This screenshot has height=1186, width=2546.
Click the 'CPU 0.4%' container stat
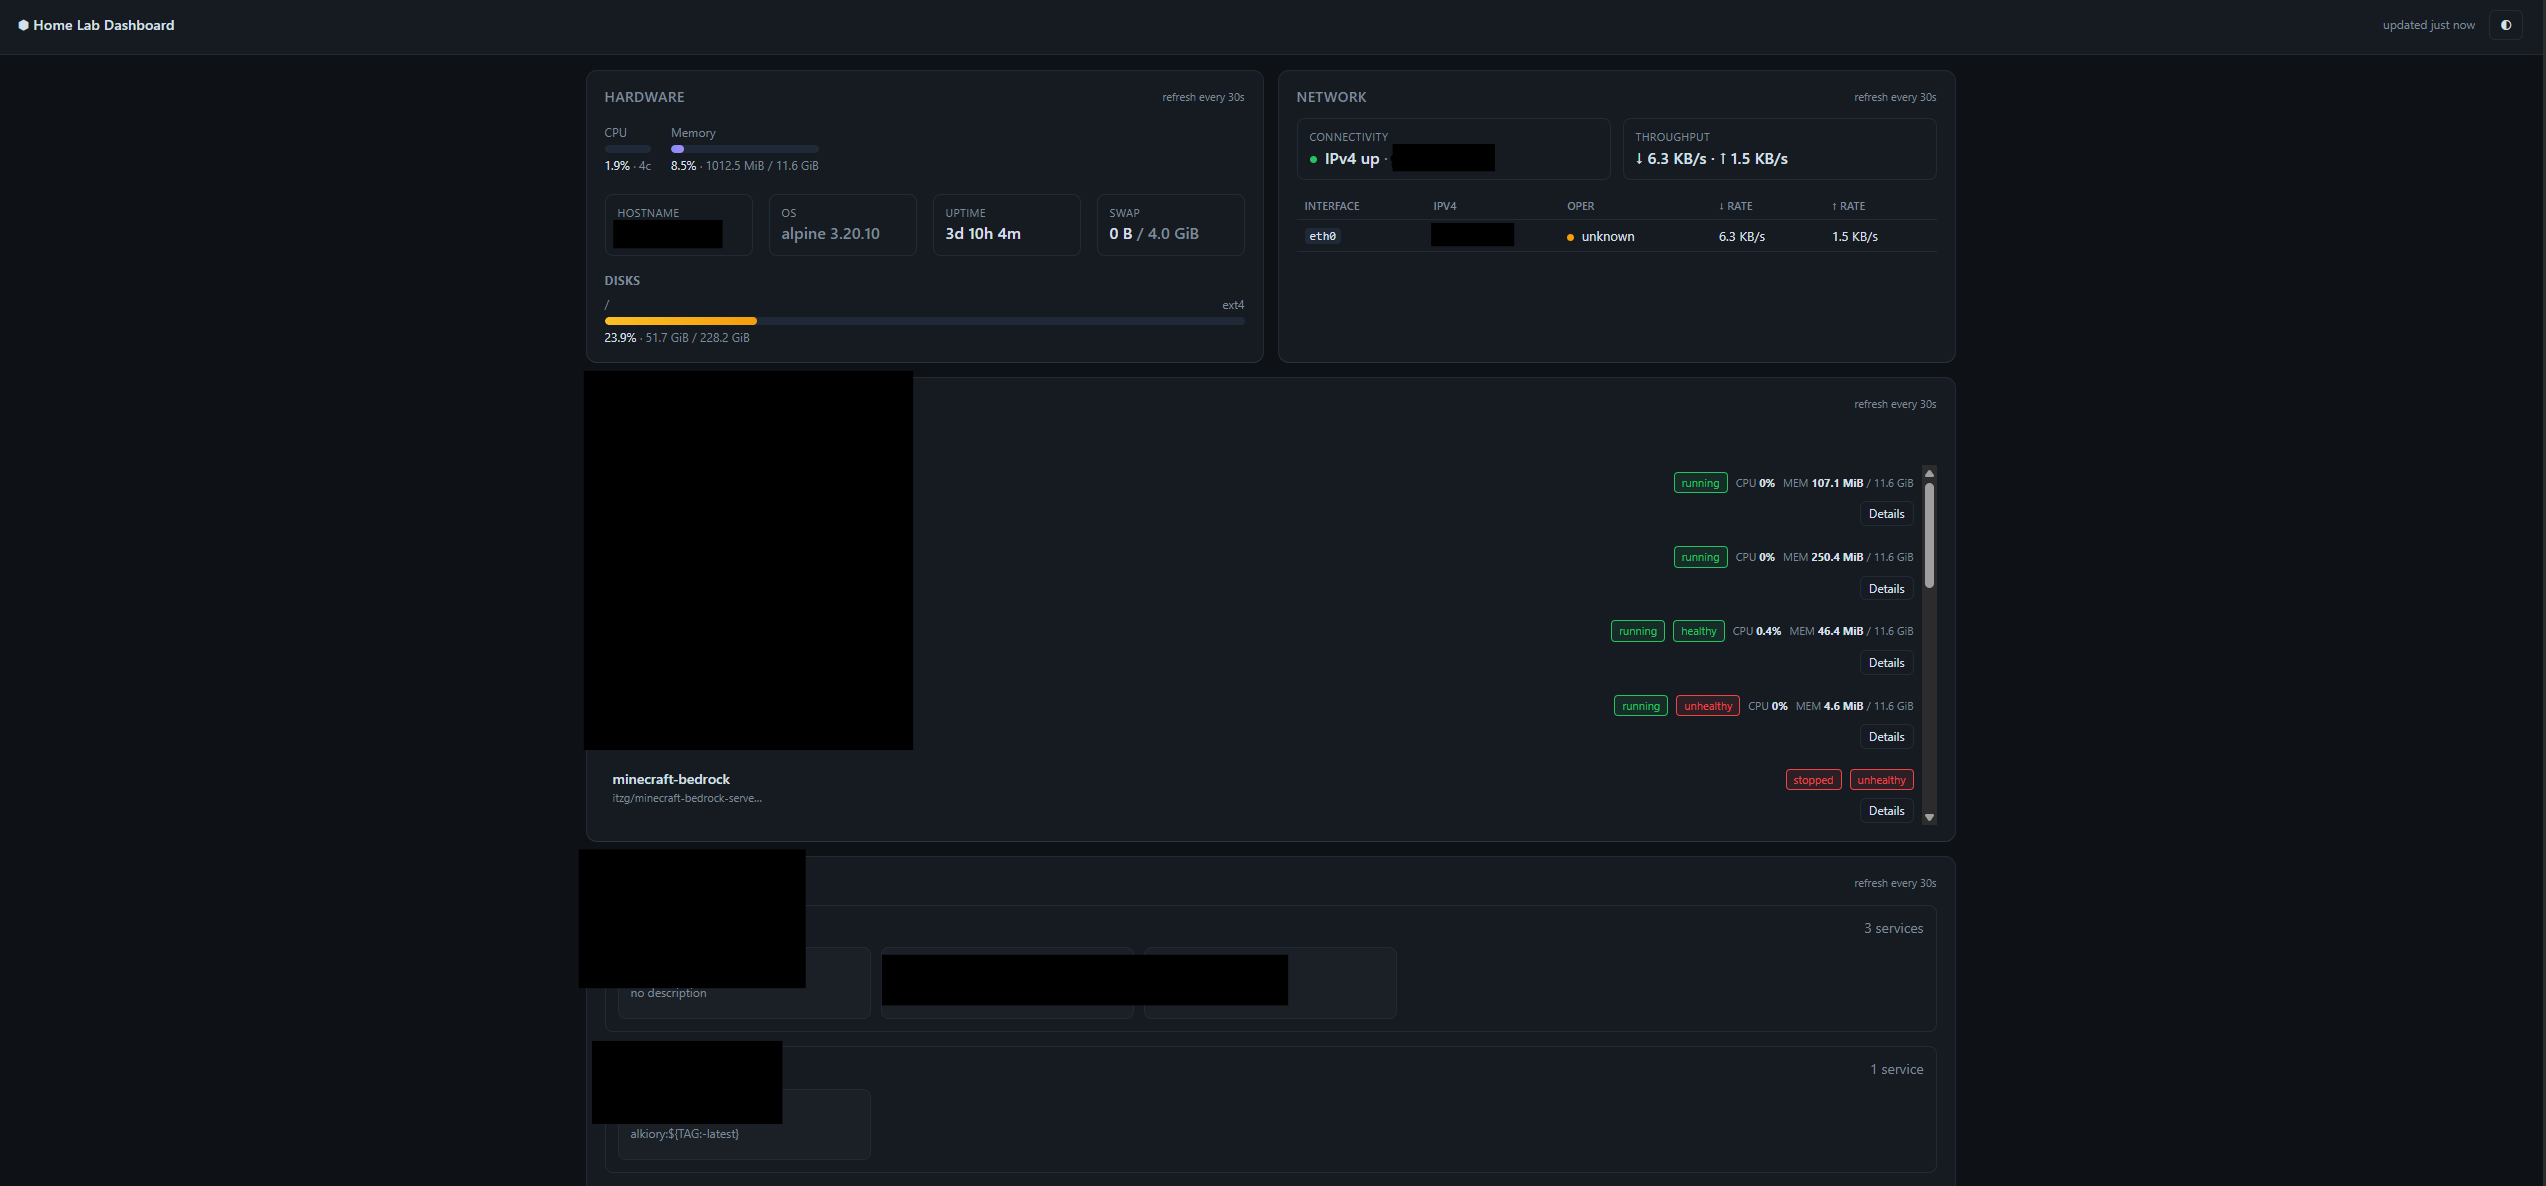(x=1757, y=632)
